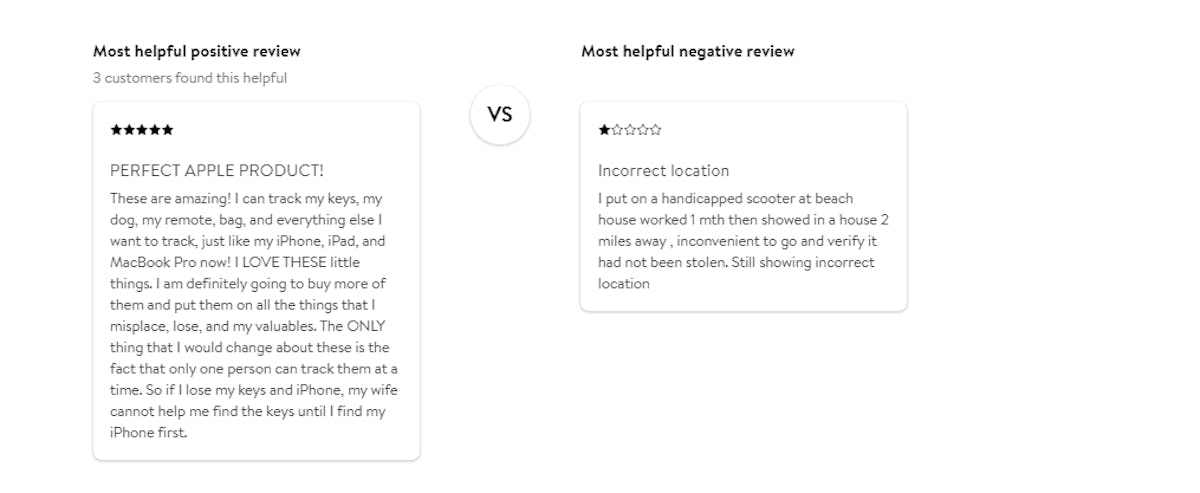Click '3 customers found this helpful' text
Viewport: 1200px width, 493px height.
tap(190, 78)
